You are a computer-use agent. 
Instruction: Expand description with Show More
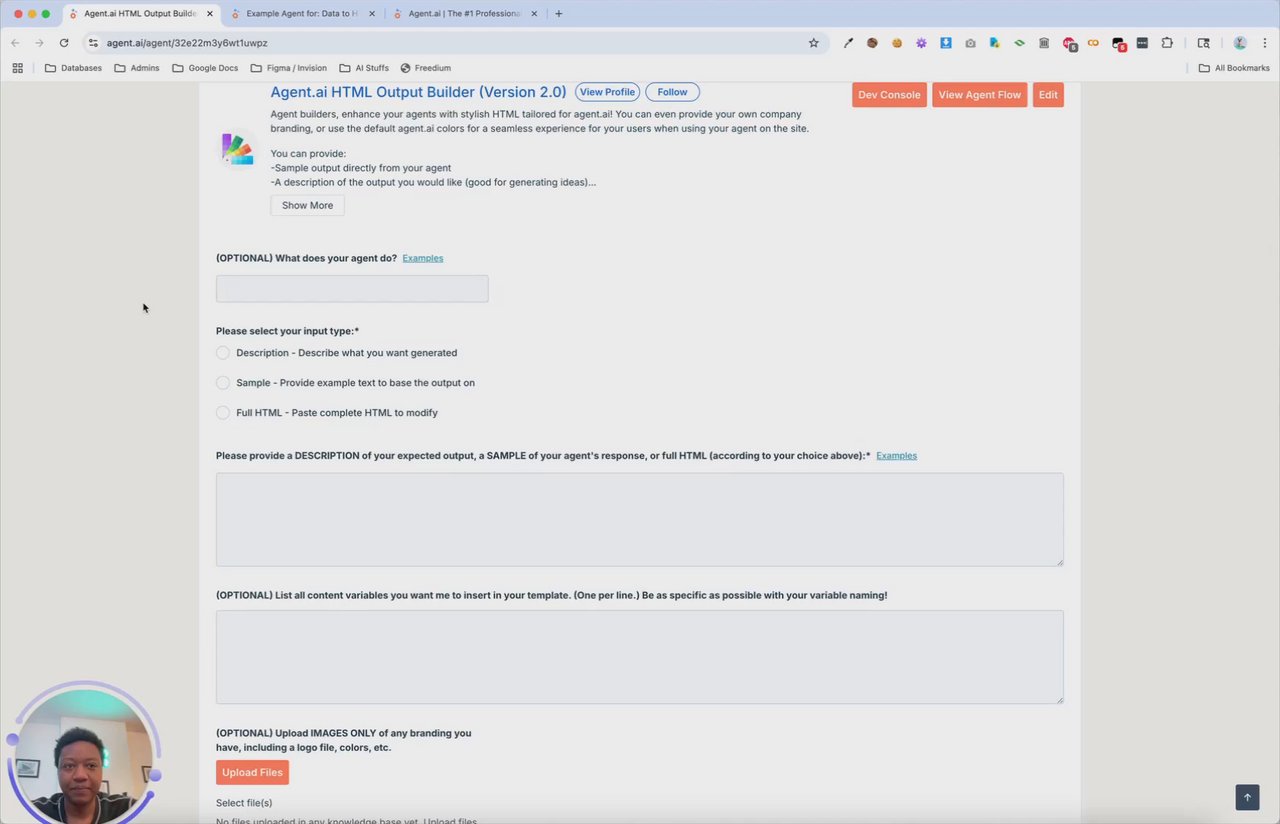pos(307,205)
